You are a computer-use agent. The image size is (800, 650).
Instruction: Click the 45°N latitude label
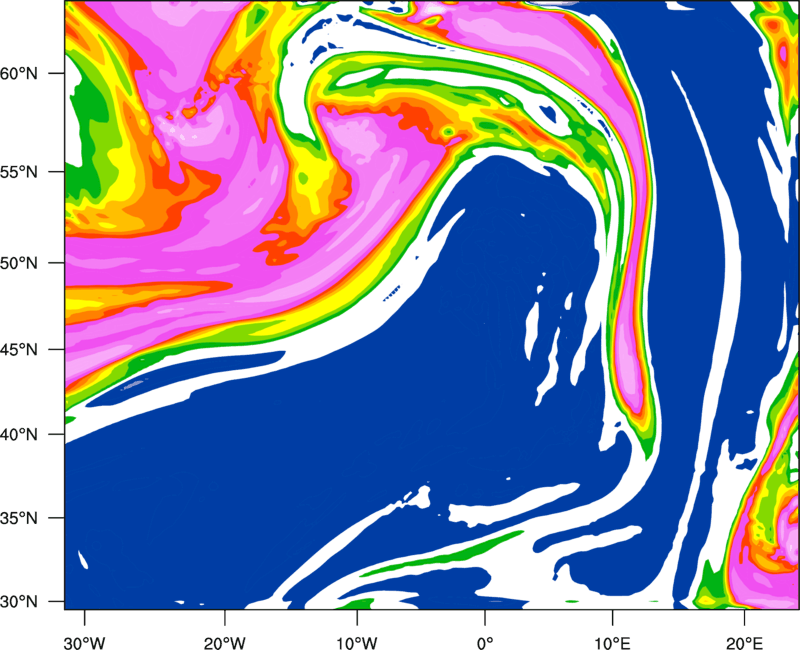pos(19,349)
